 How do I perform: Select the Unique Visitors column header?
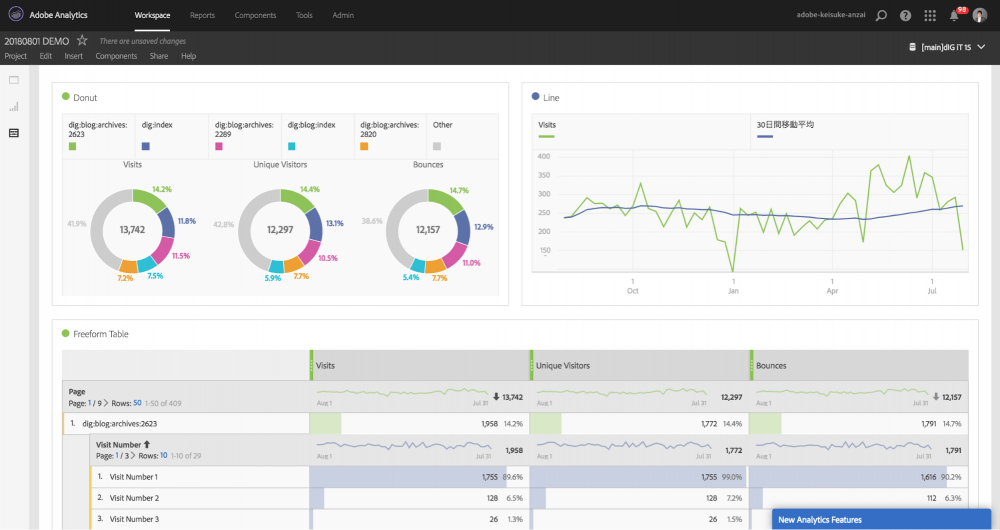point(640,365)
